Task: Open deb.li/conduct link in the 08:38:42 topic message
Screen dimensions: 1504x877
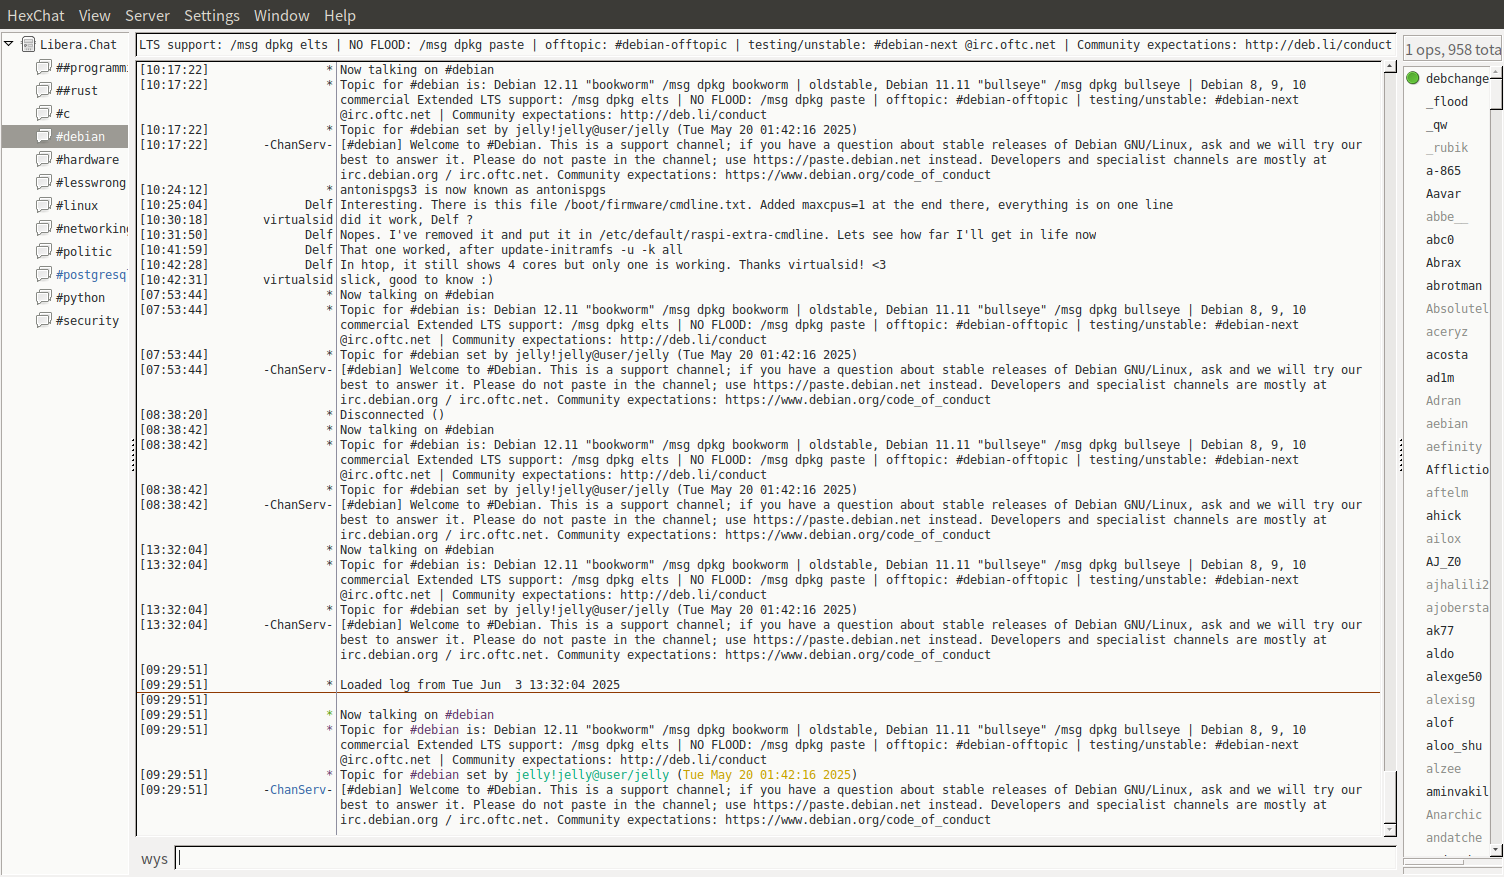Action: [693, 475]
